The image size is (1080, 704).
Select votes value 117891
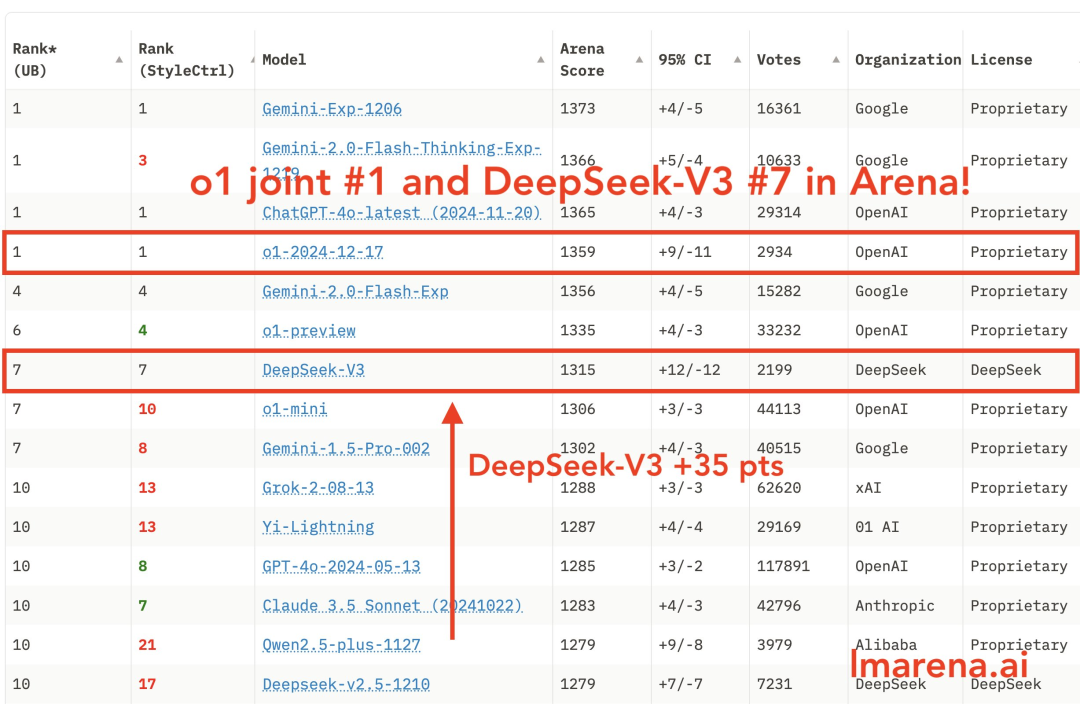click(783, 566)
